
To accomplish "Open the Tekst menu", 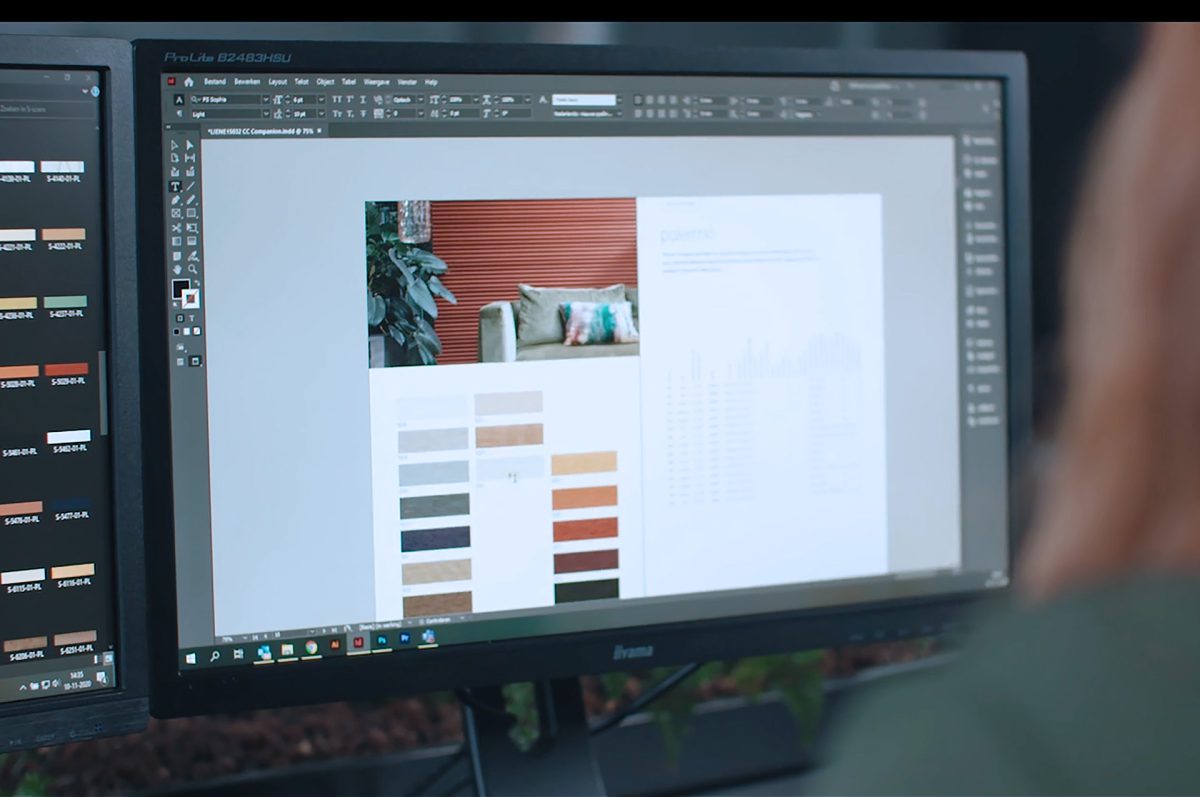I will click(x=302, y=82).
